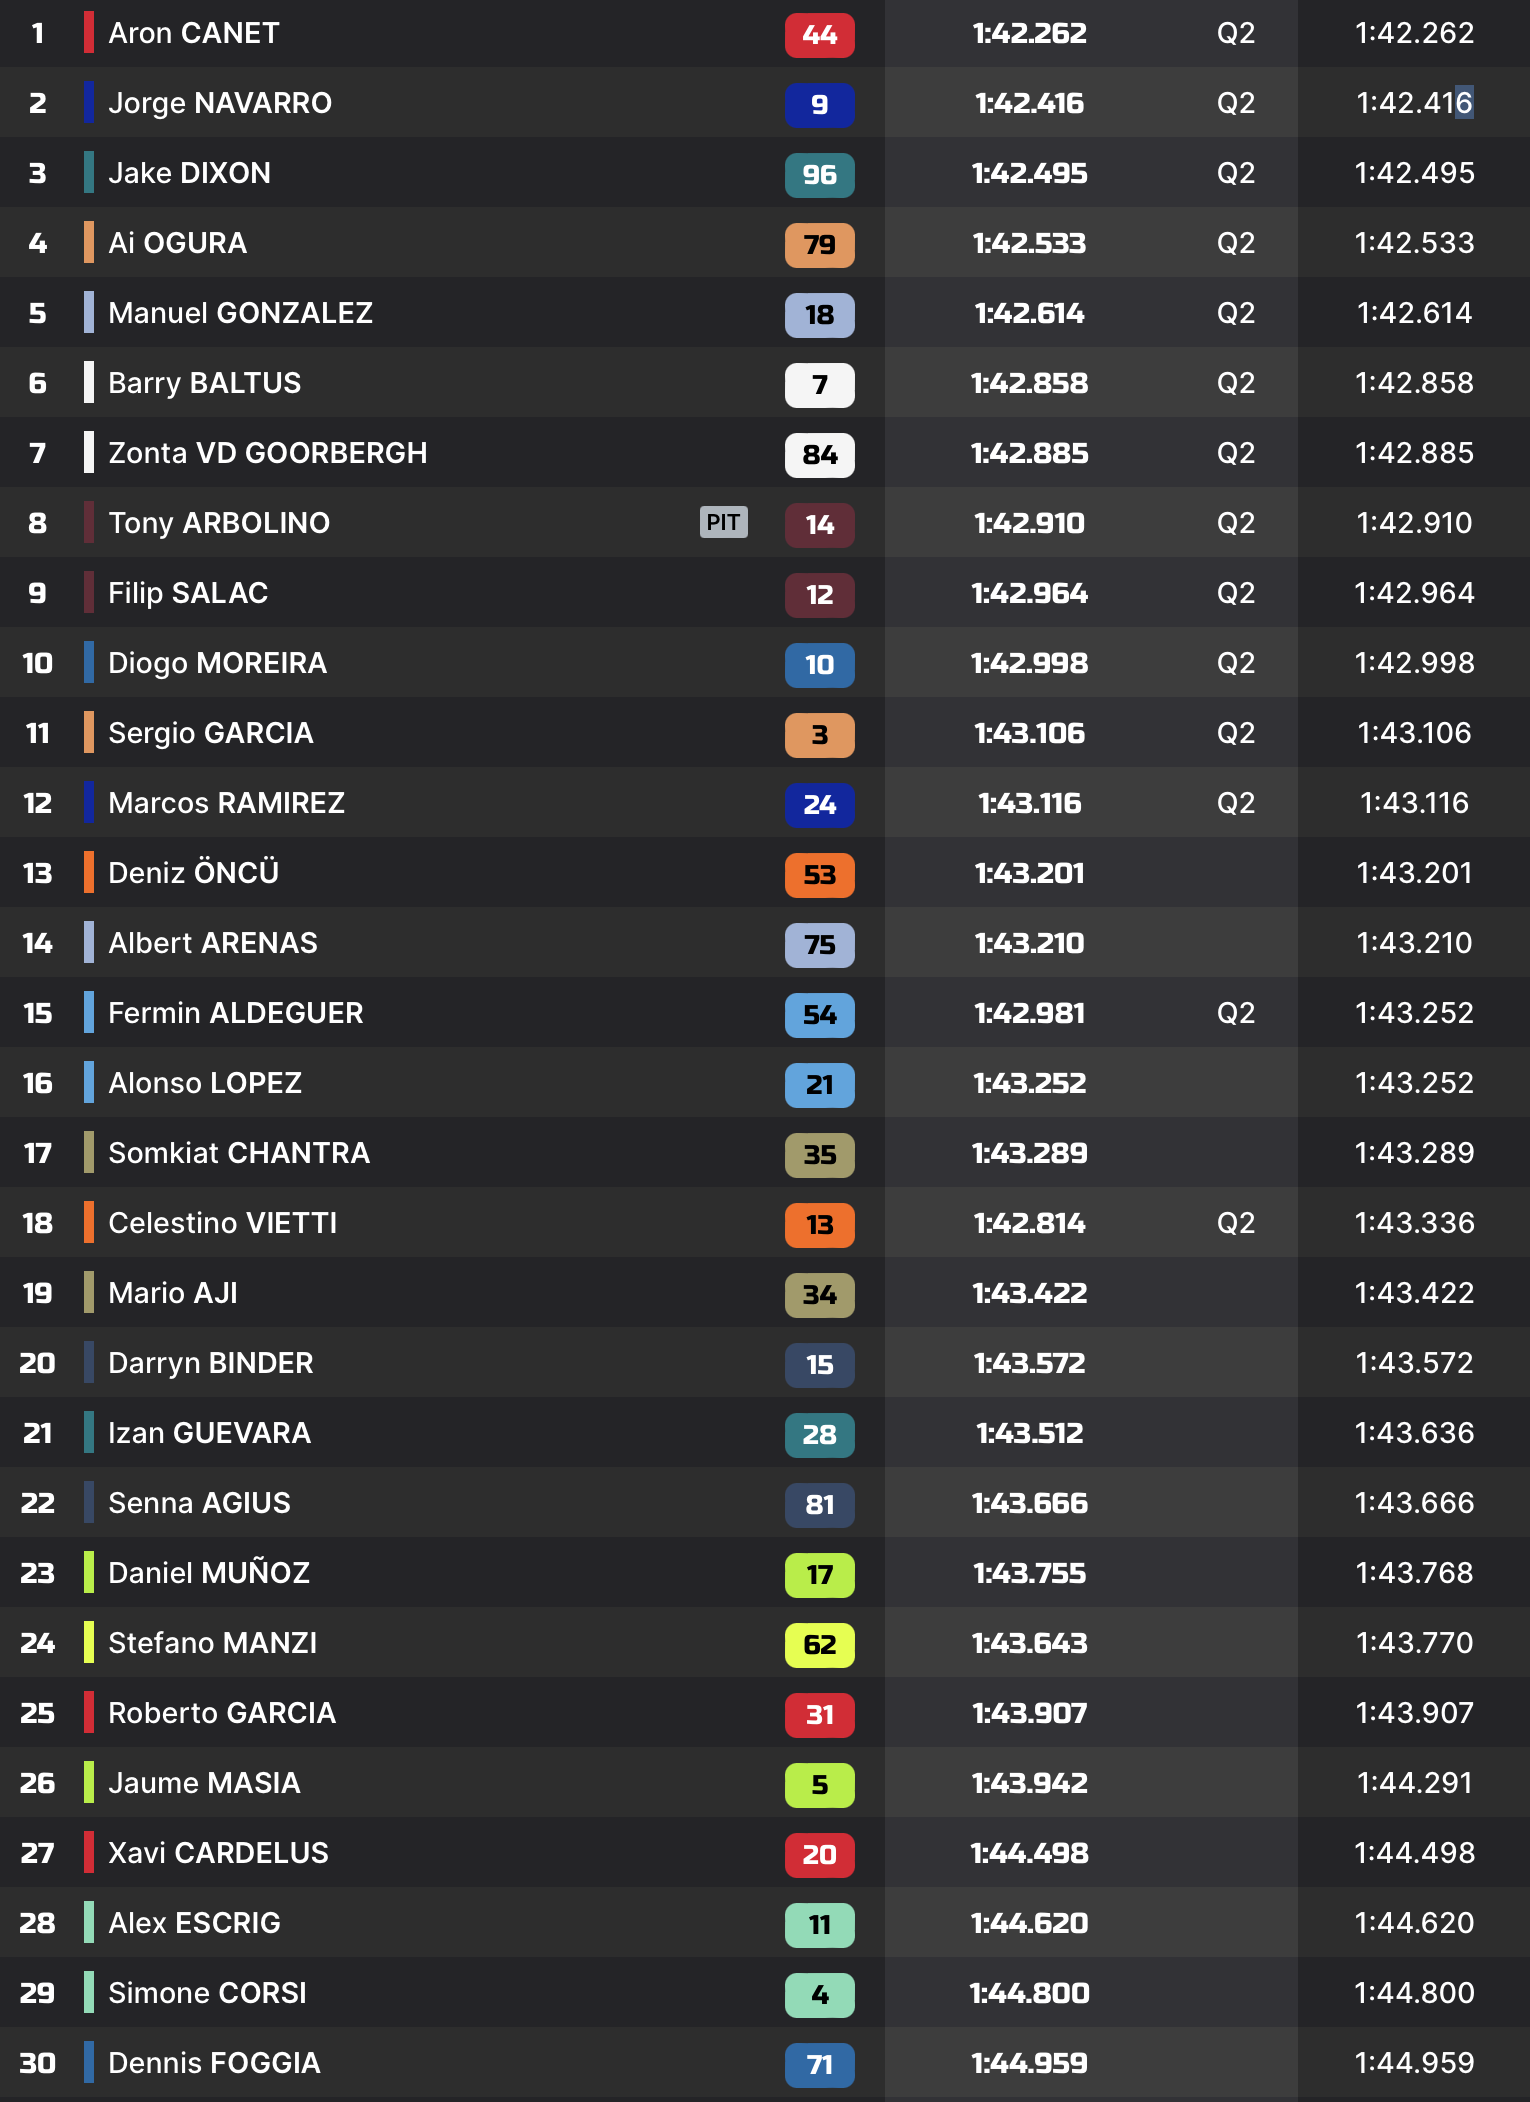
Task: Click position number 10 for Diogo Moreira
Action: coord(37,663)
